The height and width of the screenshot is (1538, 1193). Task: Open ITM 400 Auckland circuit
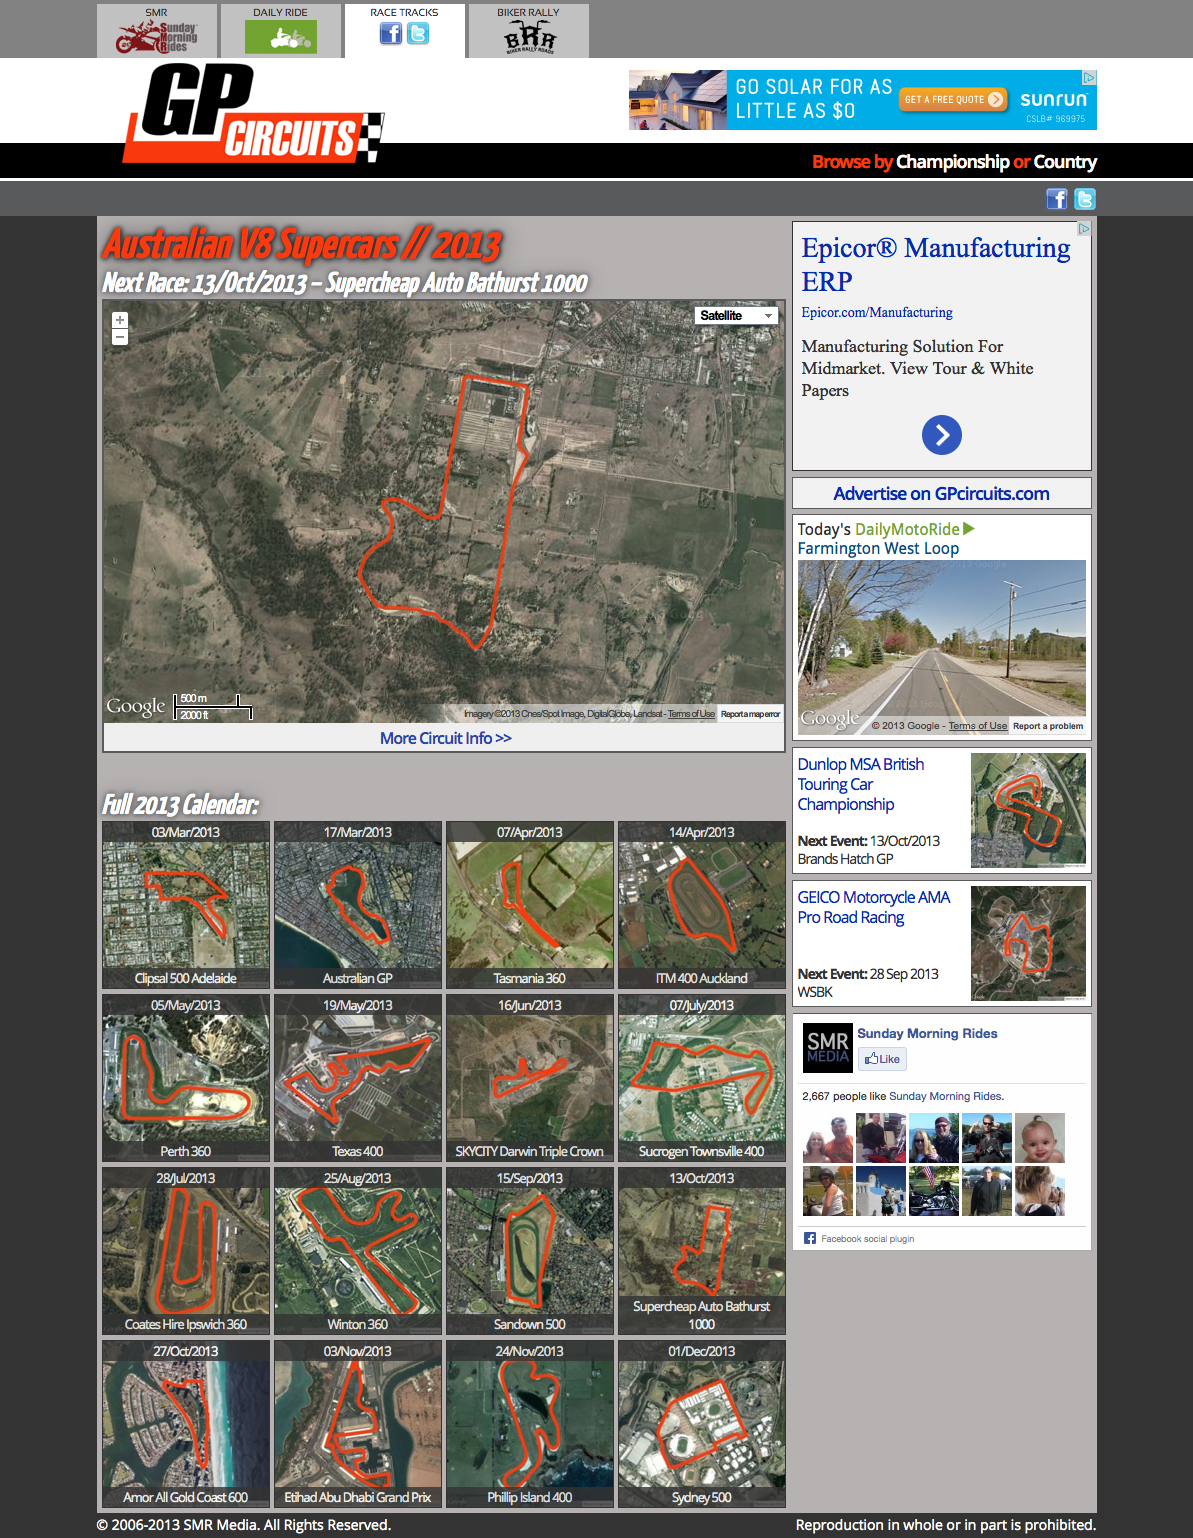click(702, 905)
